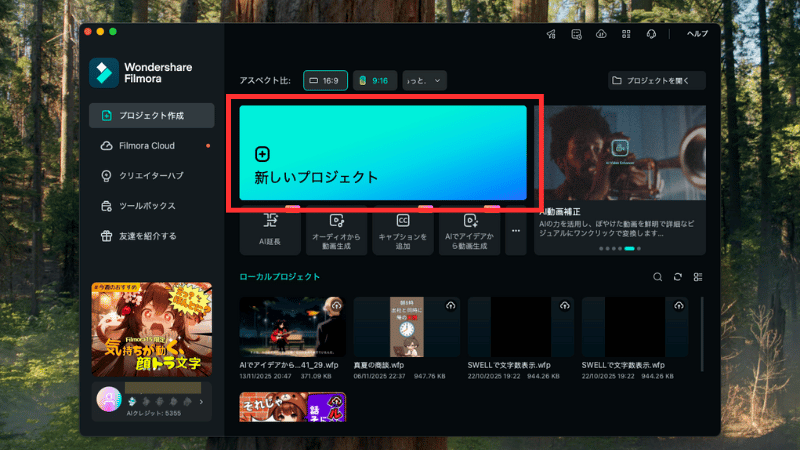
Task: Open キャプションを追加 tool
Action: (403, 231)
